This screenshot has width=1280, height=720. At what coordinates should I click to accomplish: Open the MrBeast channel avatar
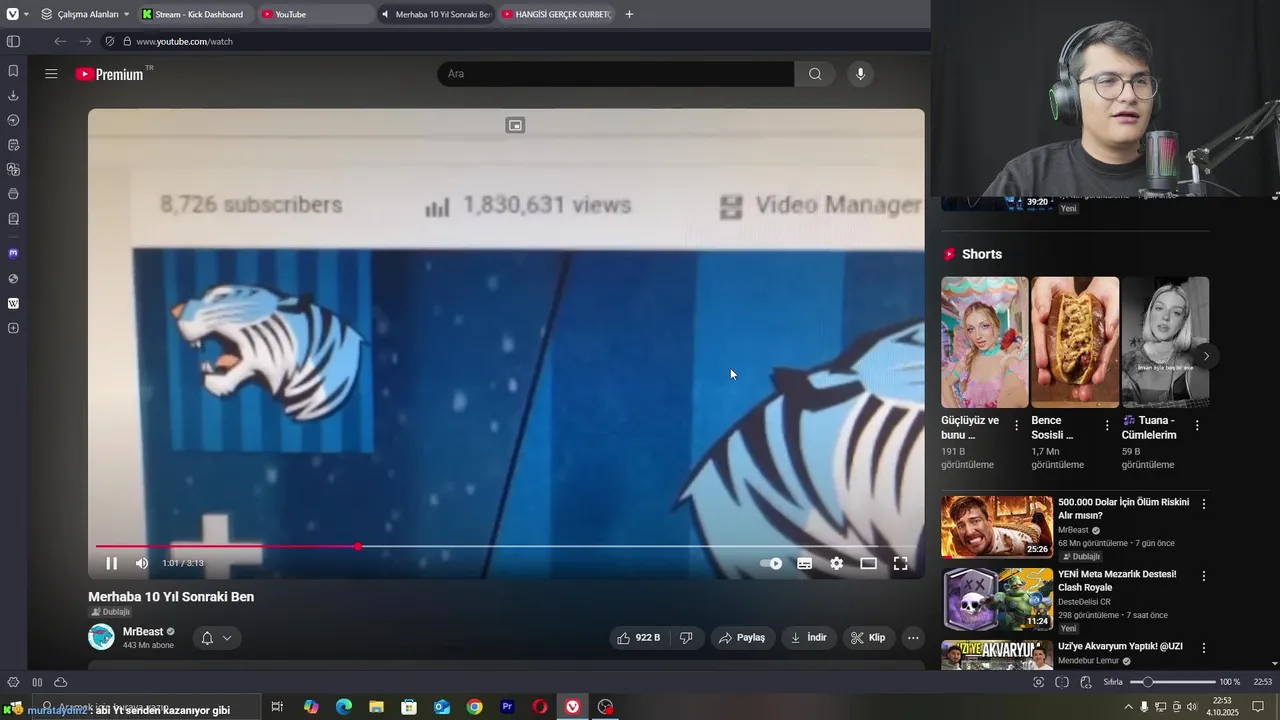(x=101, y=637)
